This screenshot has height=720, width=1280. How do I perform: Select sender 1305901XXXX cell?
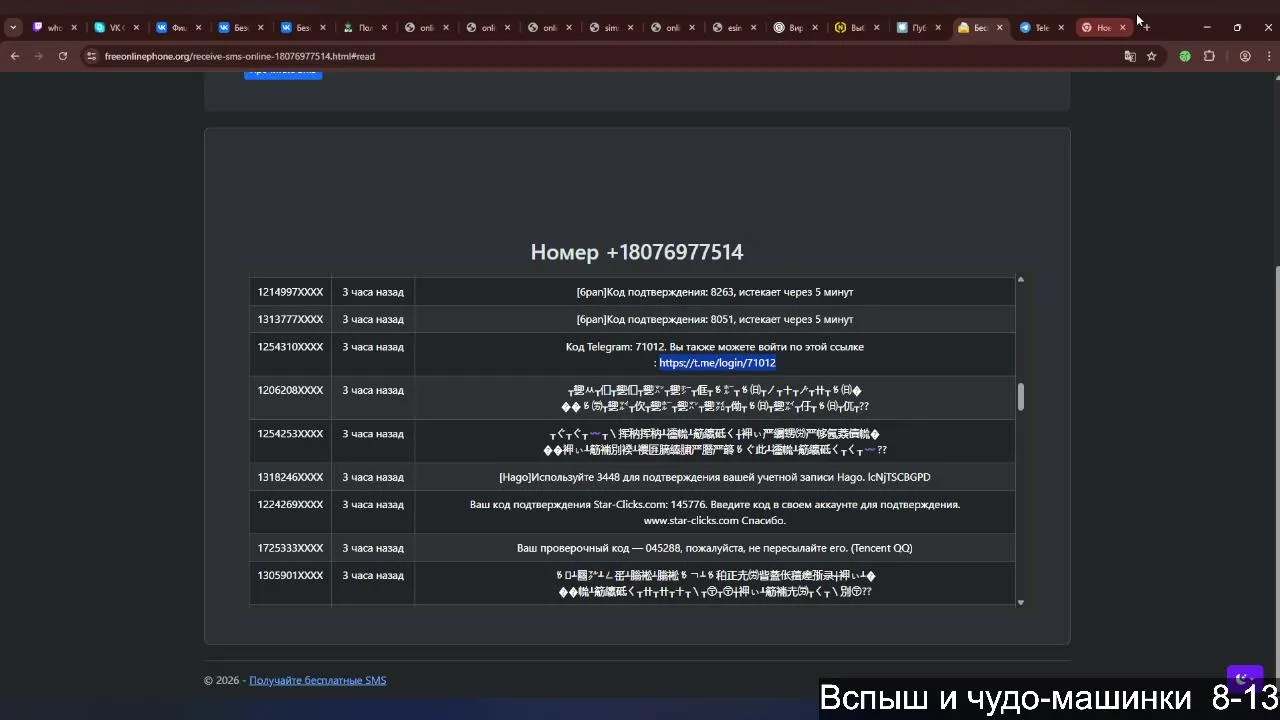(290, 583)
